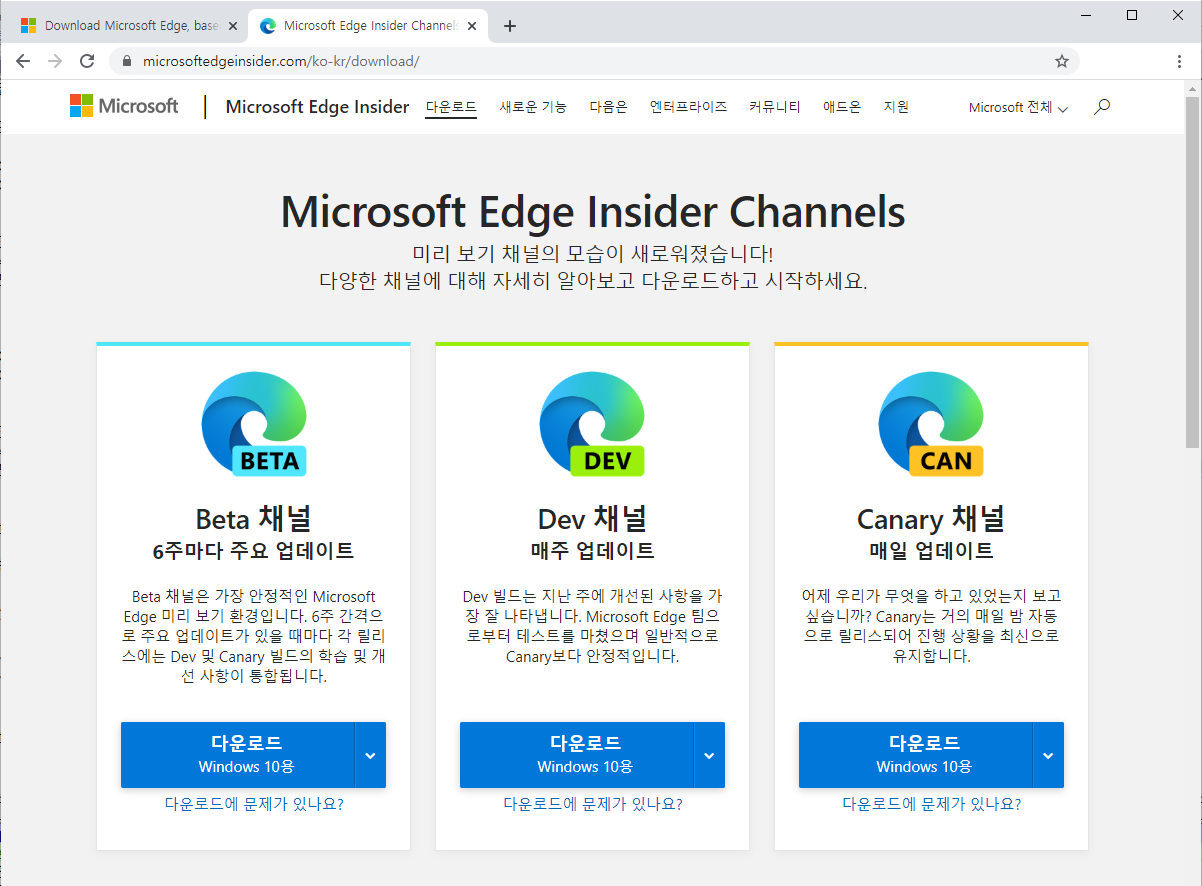Screen dimensions: 1202x886
Task: Open the 다운로드 navigation item
Action: 451,107
